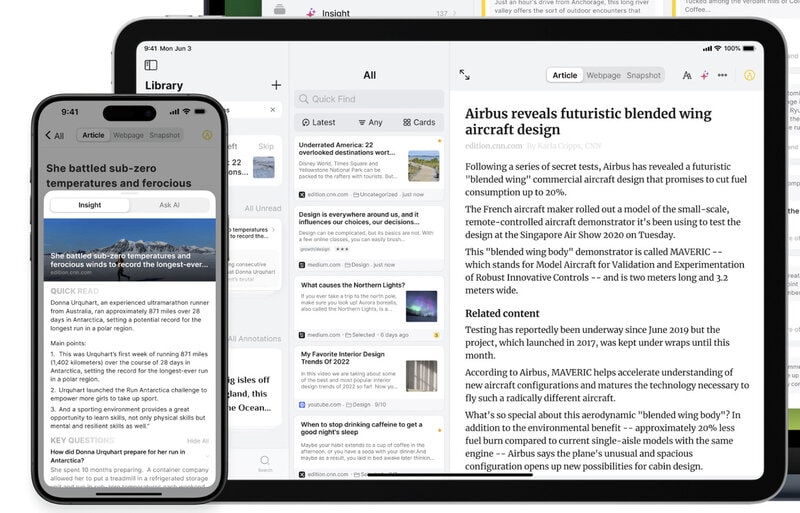
Task: Open When to stop drinking caffeine card
Action: (369, 448)
